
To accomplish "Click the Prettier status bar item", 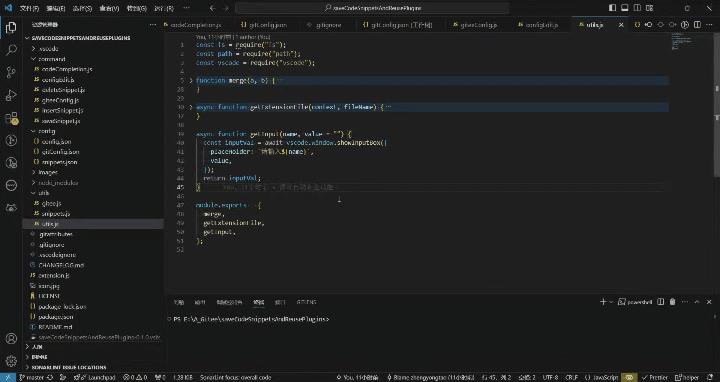I will tap(655, 377).
